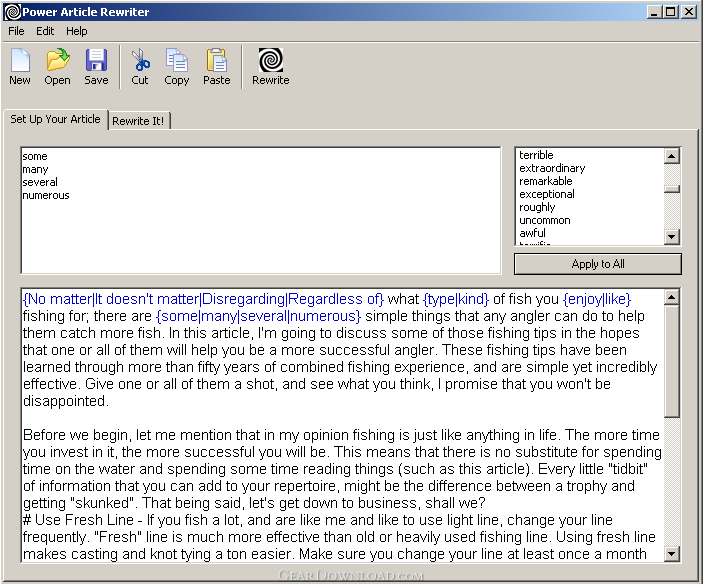Open the File menu

tap(16, 31)
